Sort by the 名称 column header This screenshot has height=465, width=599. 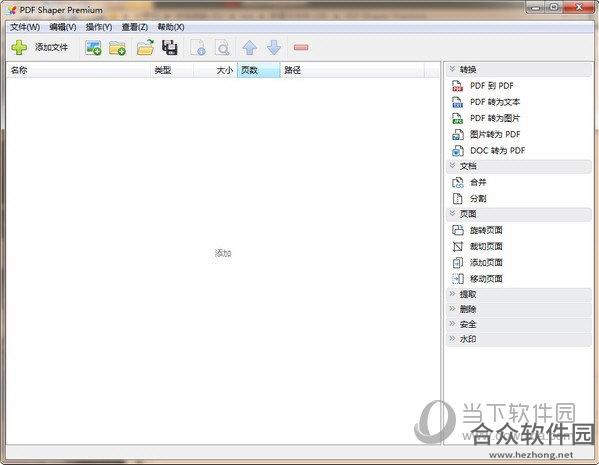(78, 70)
